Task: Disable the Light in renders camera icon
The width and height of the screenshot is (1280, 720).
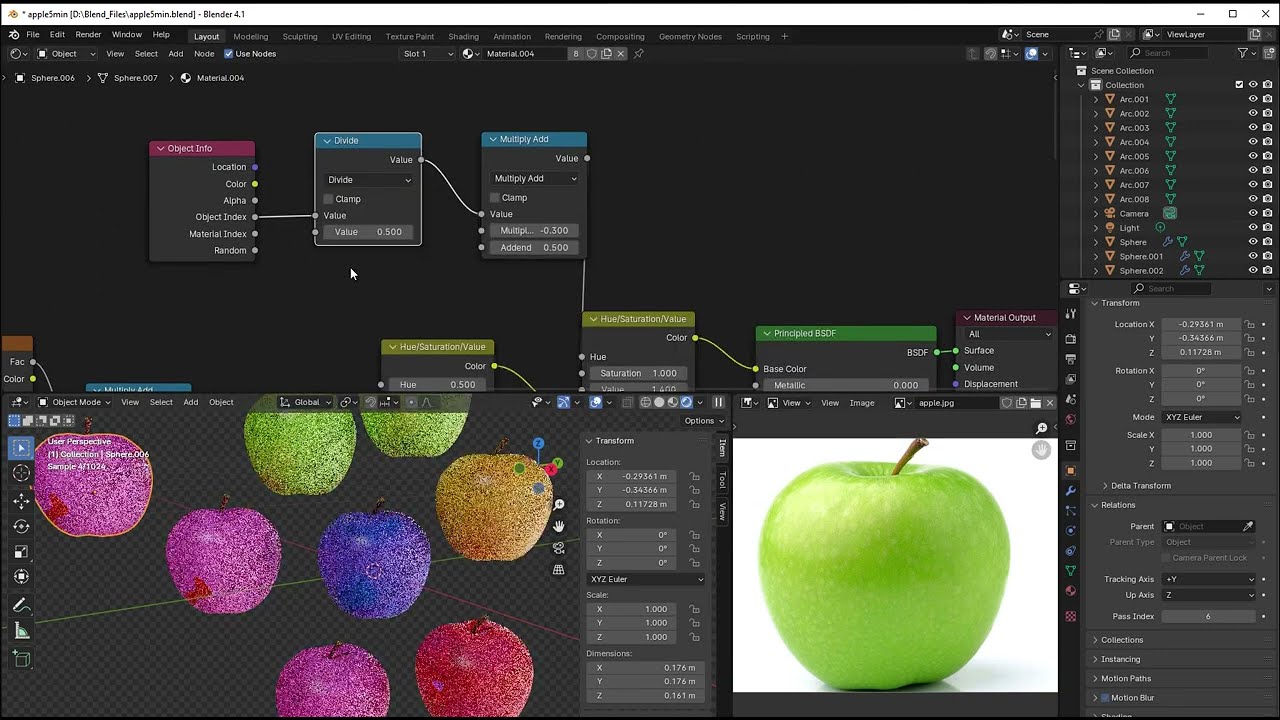Action: coord(1268,228)
